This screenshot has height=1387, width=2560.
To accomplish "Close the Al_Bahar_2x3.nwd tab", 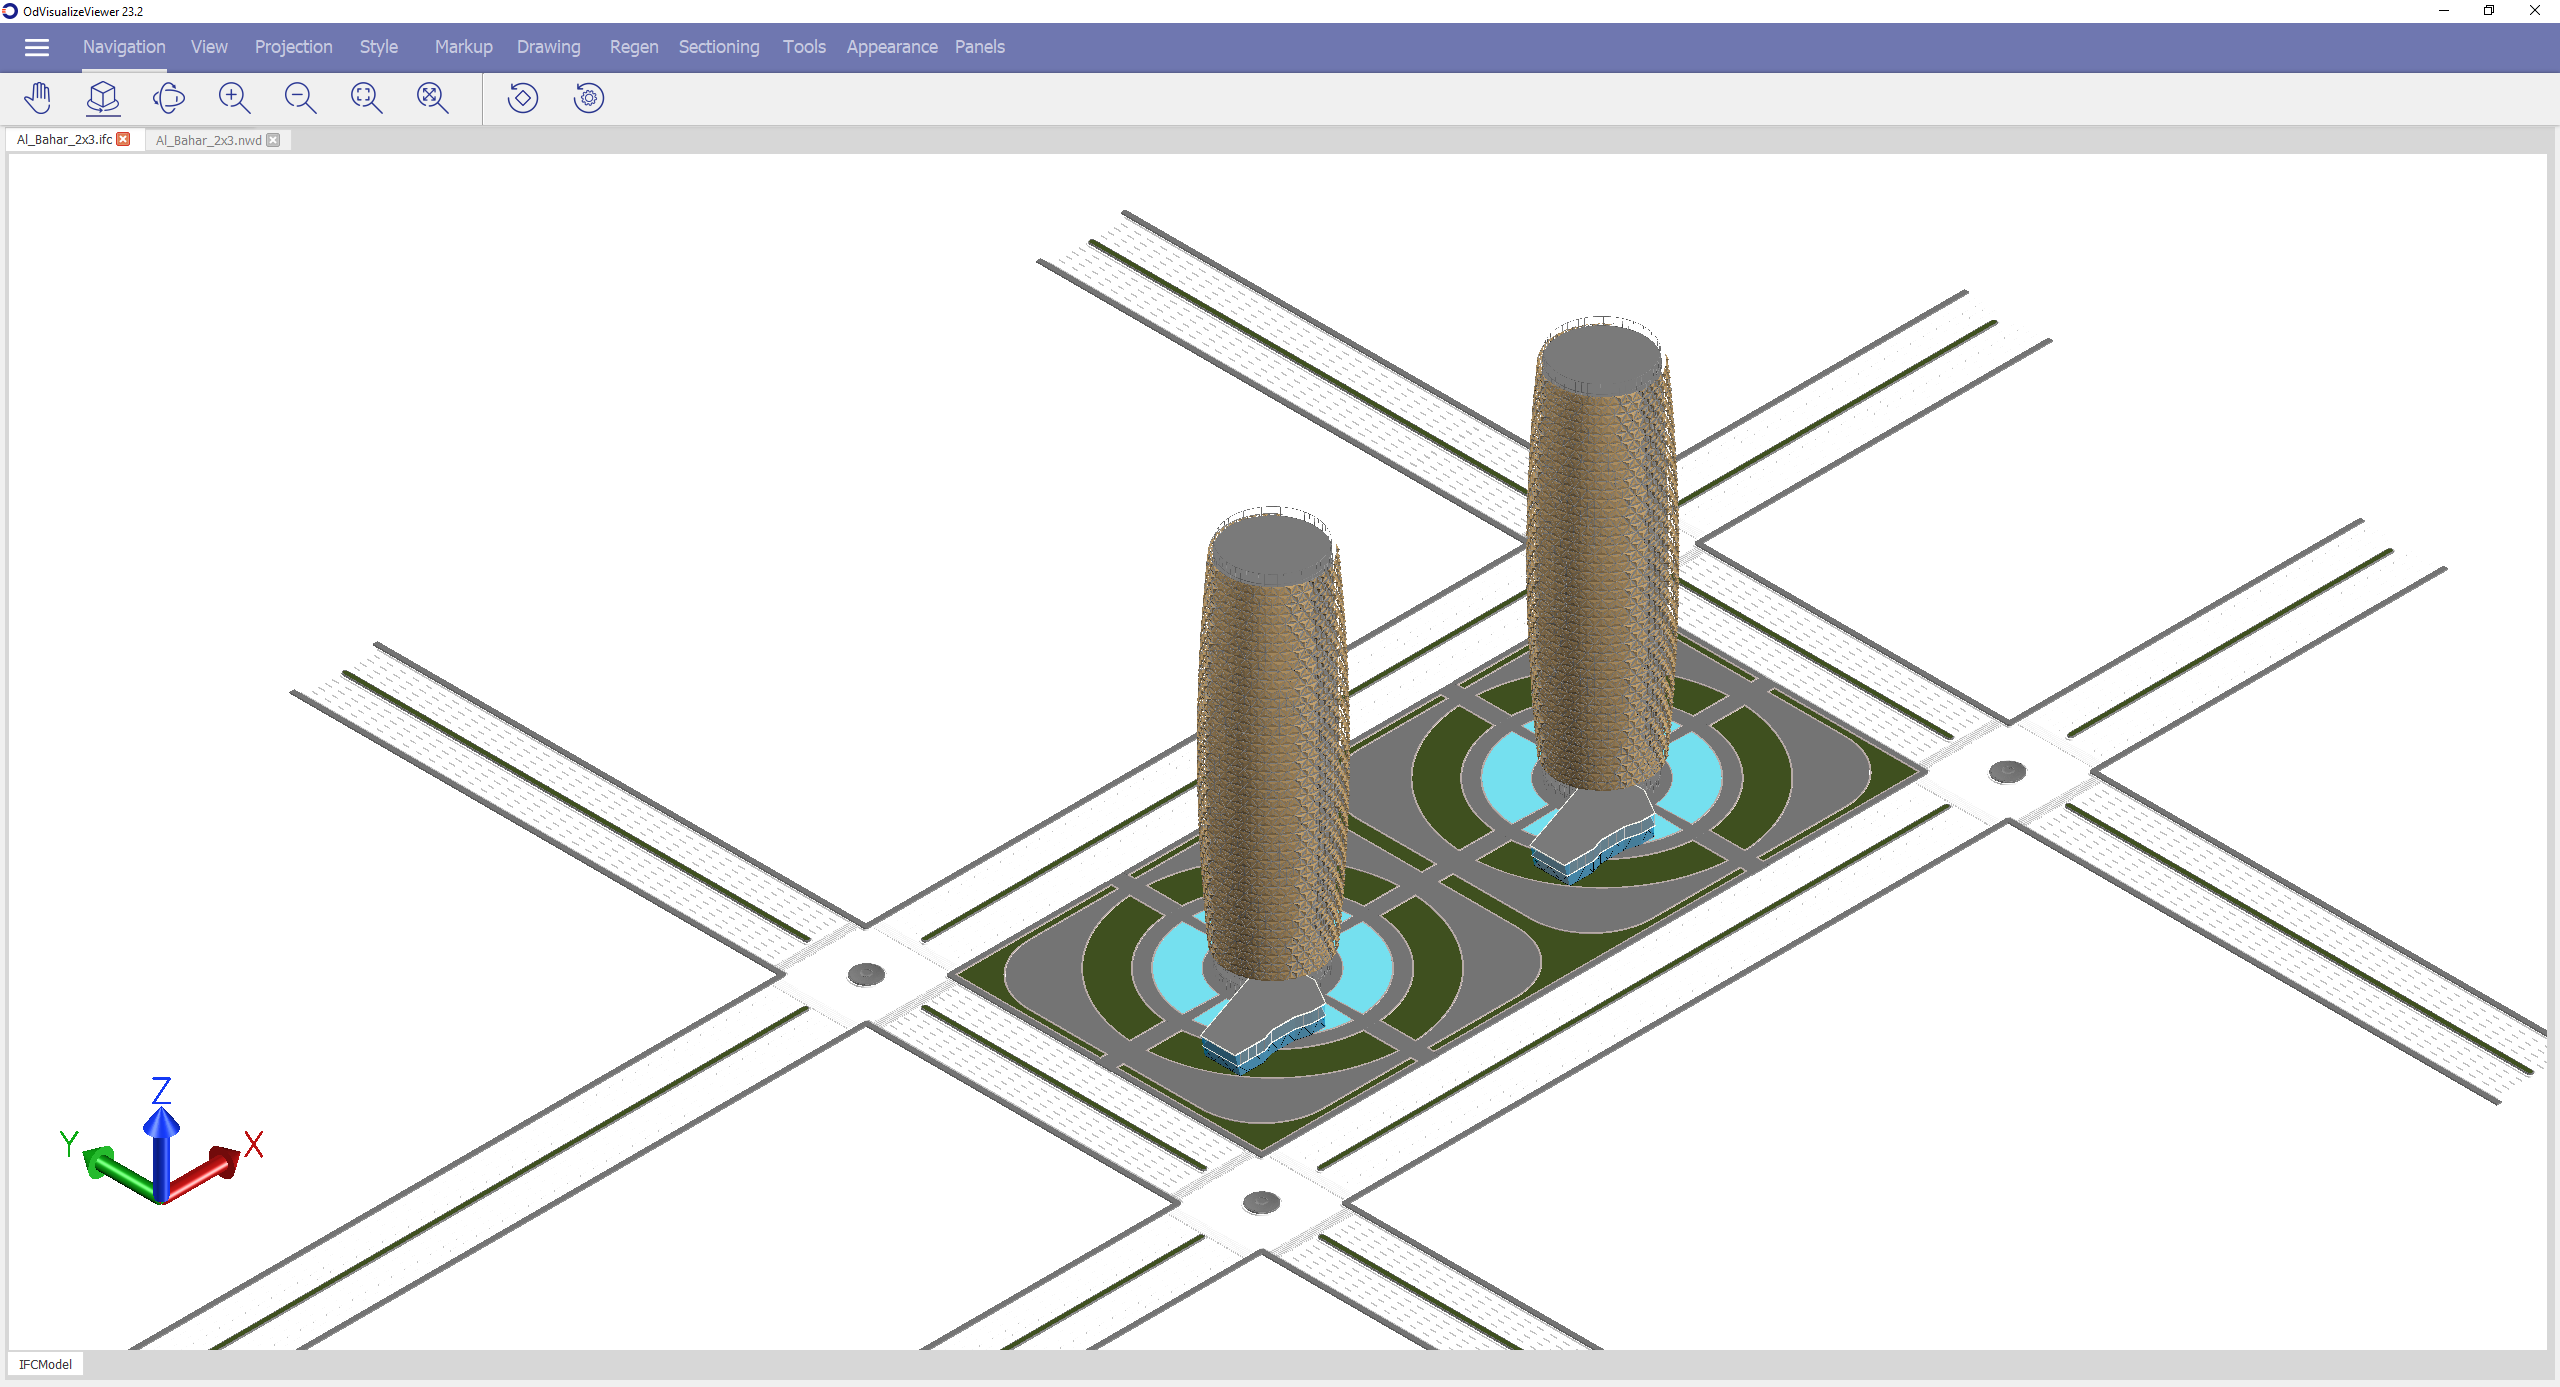I will [273, 140].
